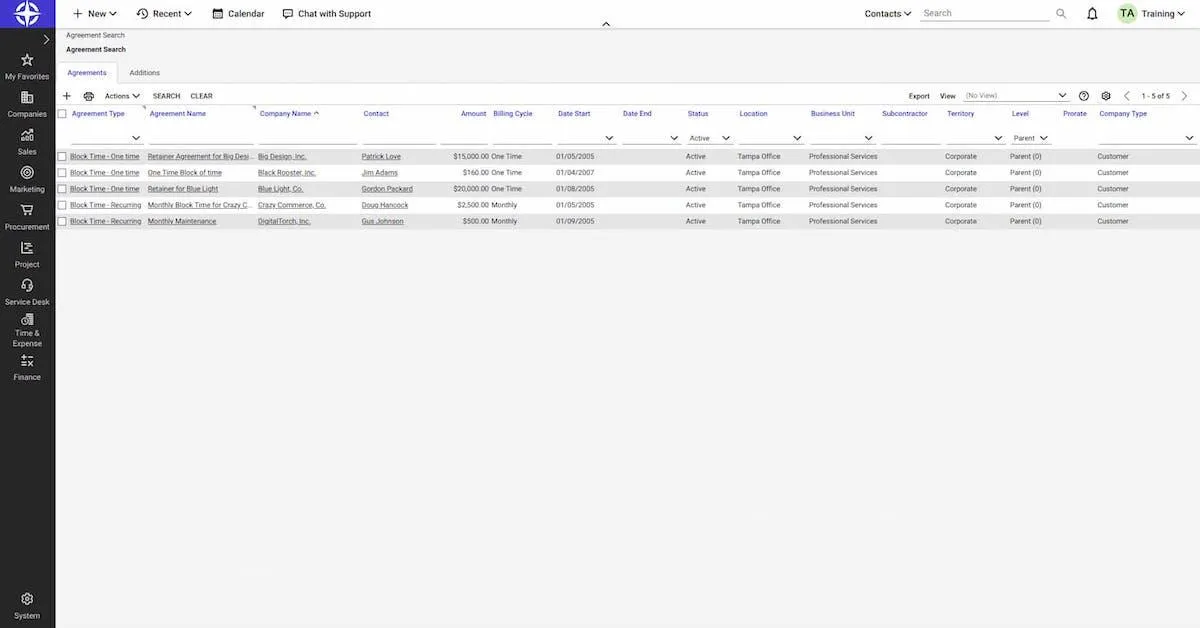1200x628 pixels.
Task: Open the Actions dropdown
Action: pyautogui.click(x=122, y=96)
